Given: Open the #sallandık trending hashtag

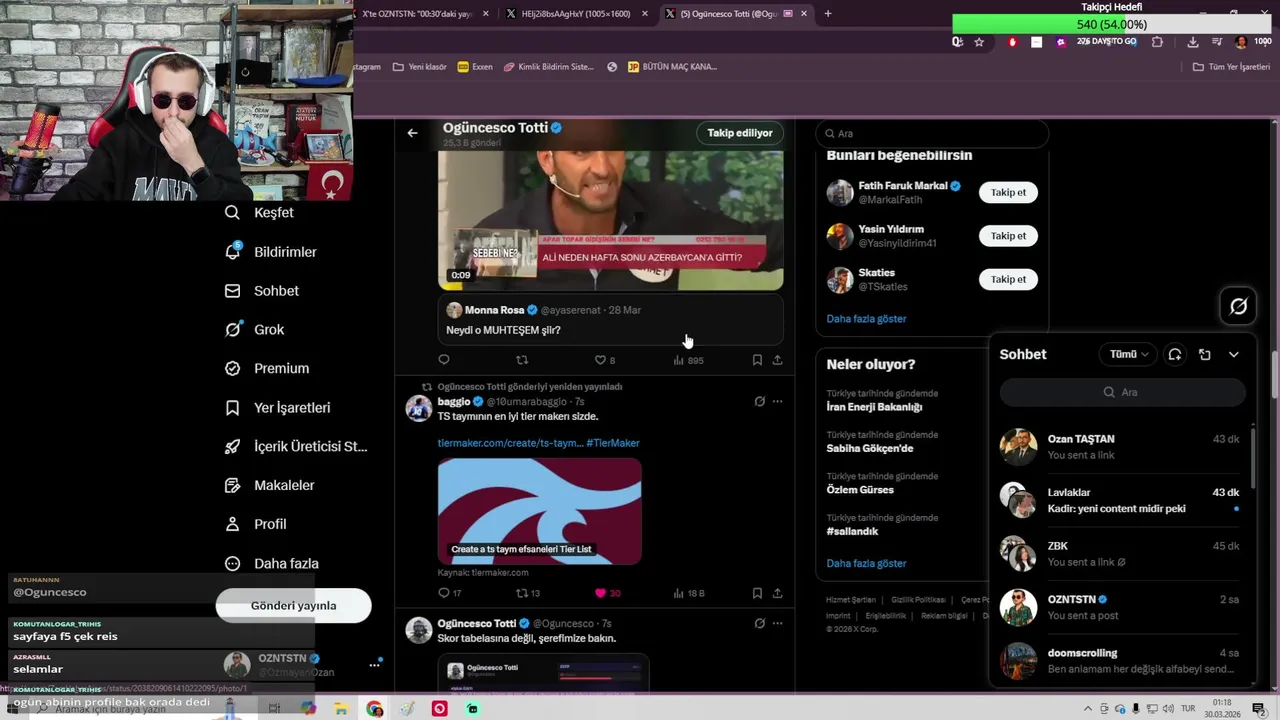Looking at the screenshot, I should click(852, 532).
